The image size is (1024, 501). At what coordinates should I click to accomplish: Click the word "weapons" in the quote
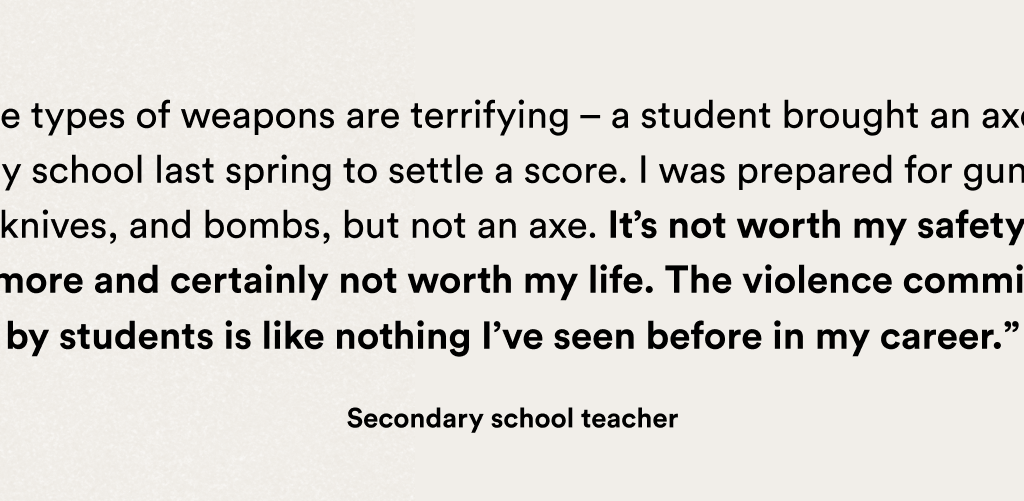(257, 117)
